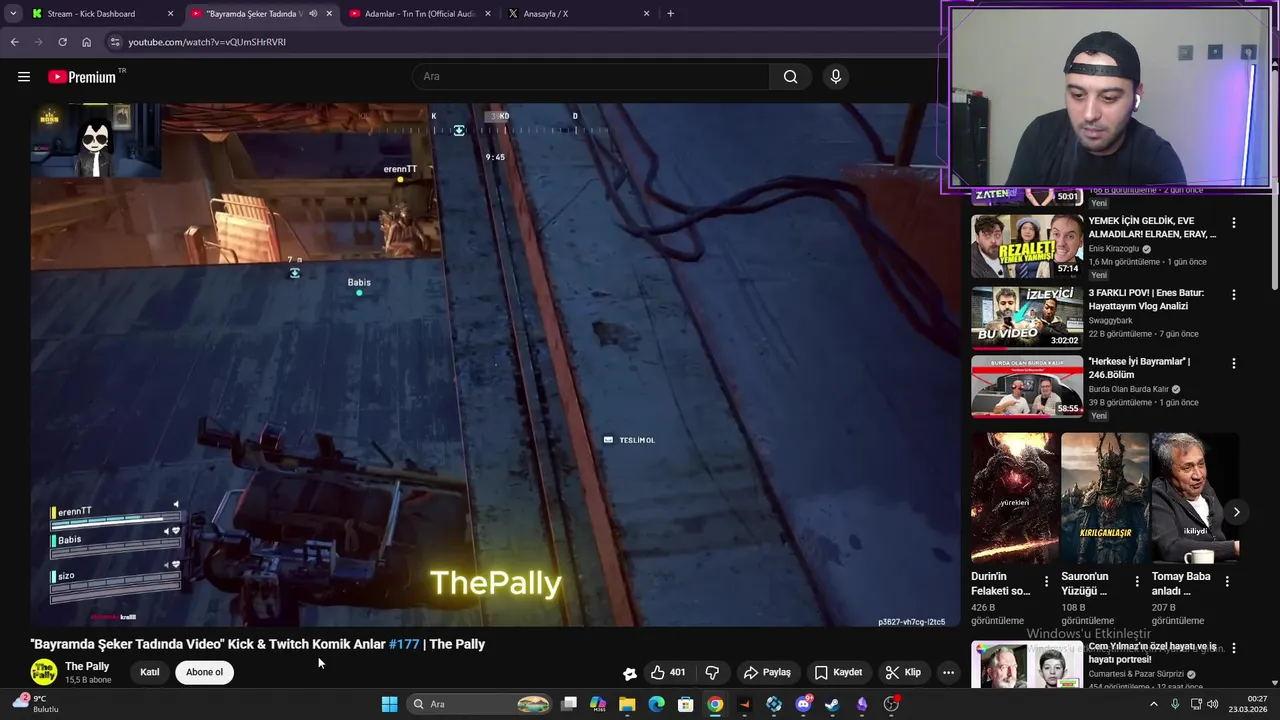The width and height of the screenshot is (1280, 720).
Task: Open more actions three-dot menu below video
Action: 948,672
